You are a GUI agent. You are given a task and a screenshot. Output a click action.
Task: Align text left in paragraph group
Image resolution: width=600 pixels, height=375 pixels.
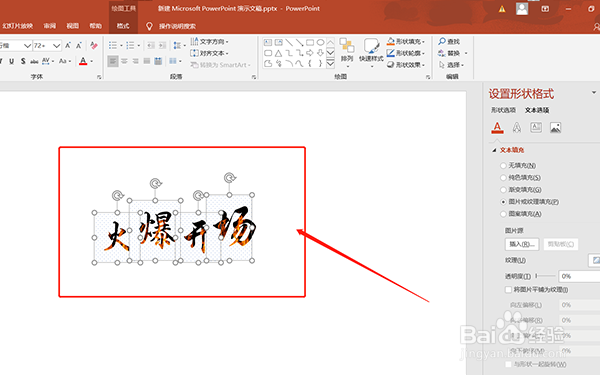coord(112,61)
